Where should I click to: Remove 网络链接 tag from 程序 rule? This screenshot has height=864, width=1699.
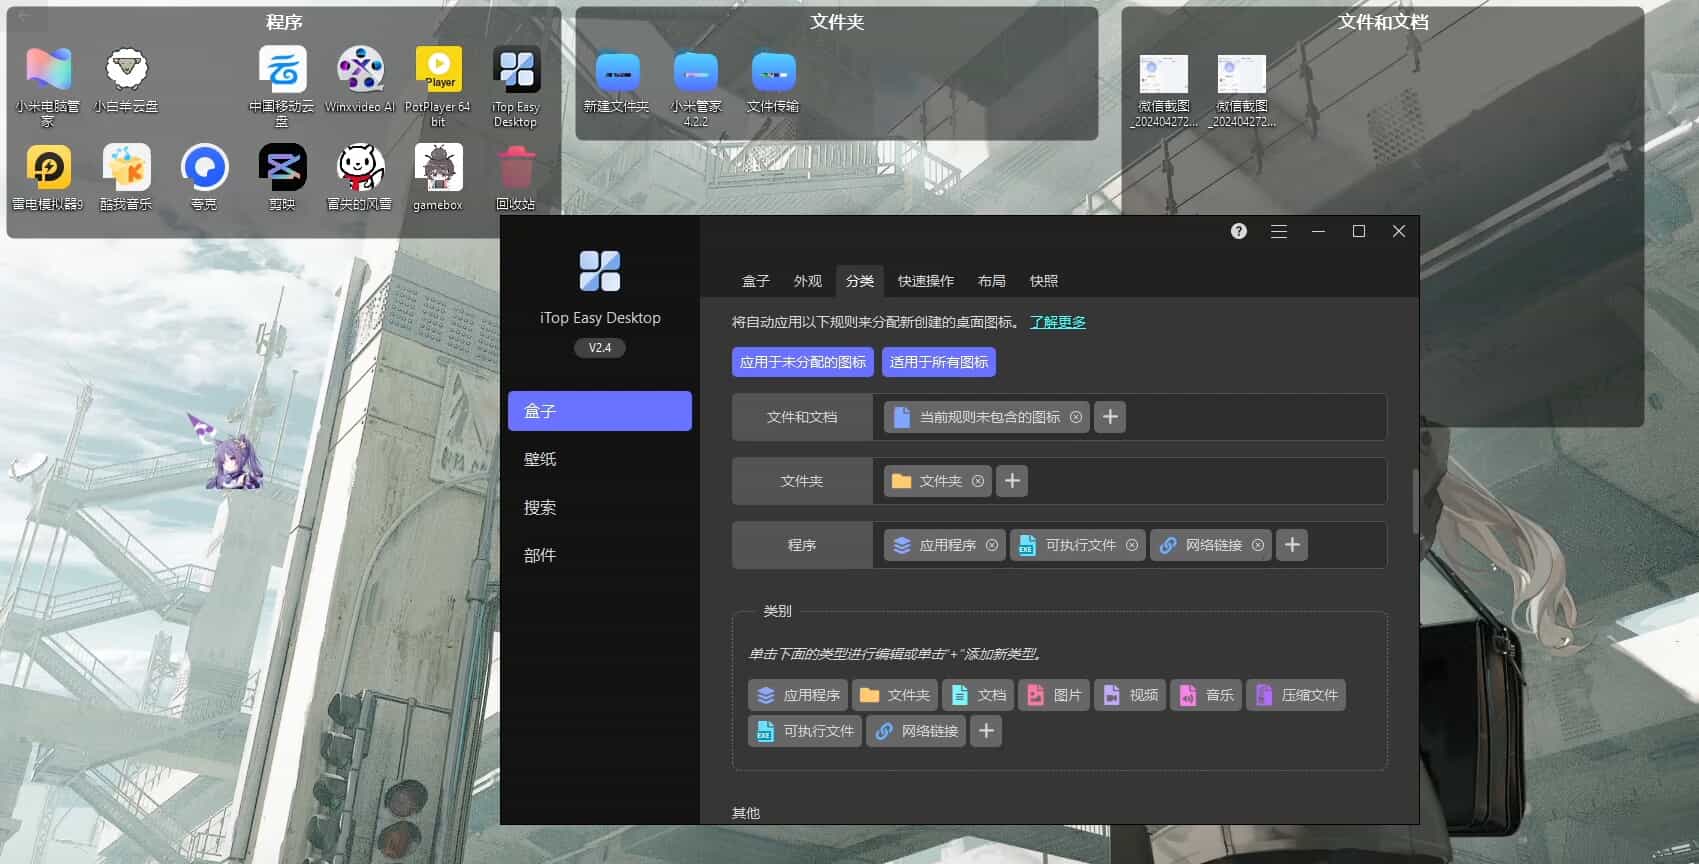click(x=1258, y=545)
